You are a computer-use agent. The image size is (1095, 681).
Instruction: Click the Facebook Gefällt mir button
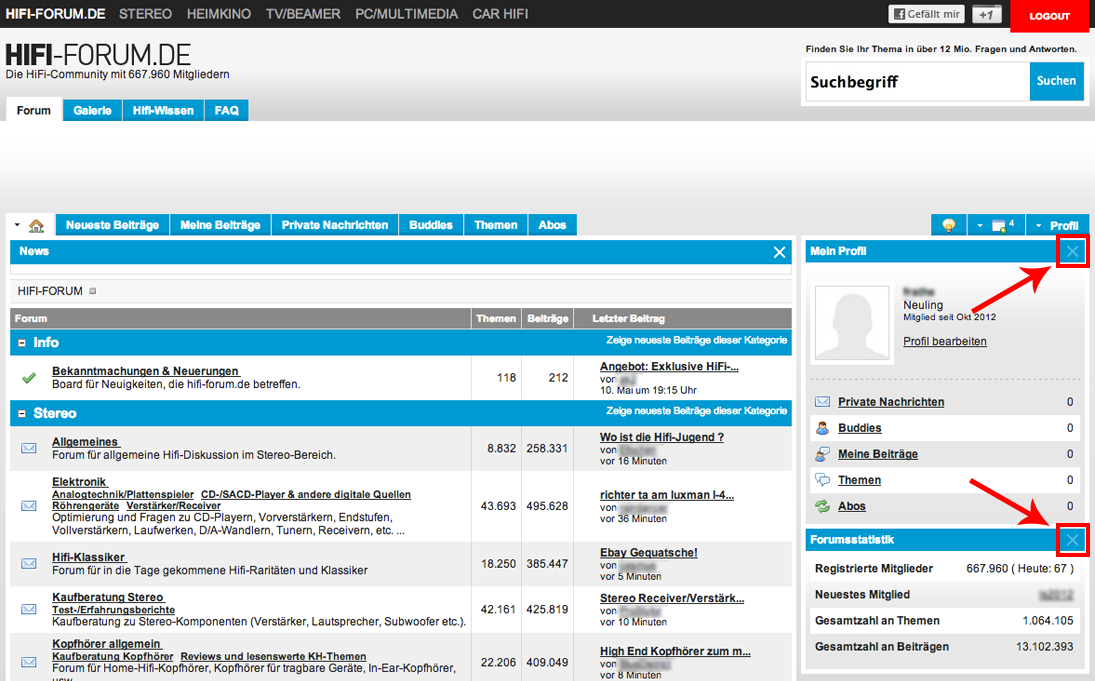[926, 15]
